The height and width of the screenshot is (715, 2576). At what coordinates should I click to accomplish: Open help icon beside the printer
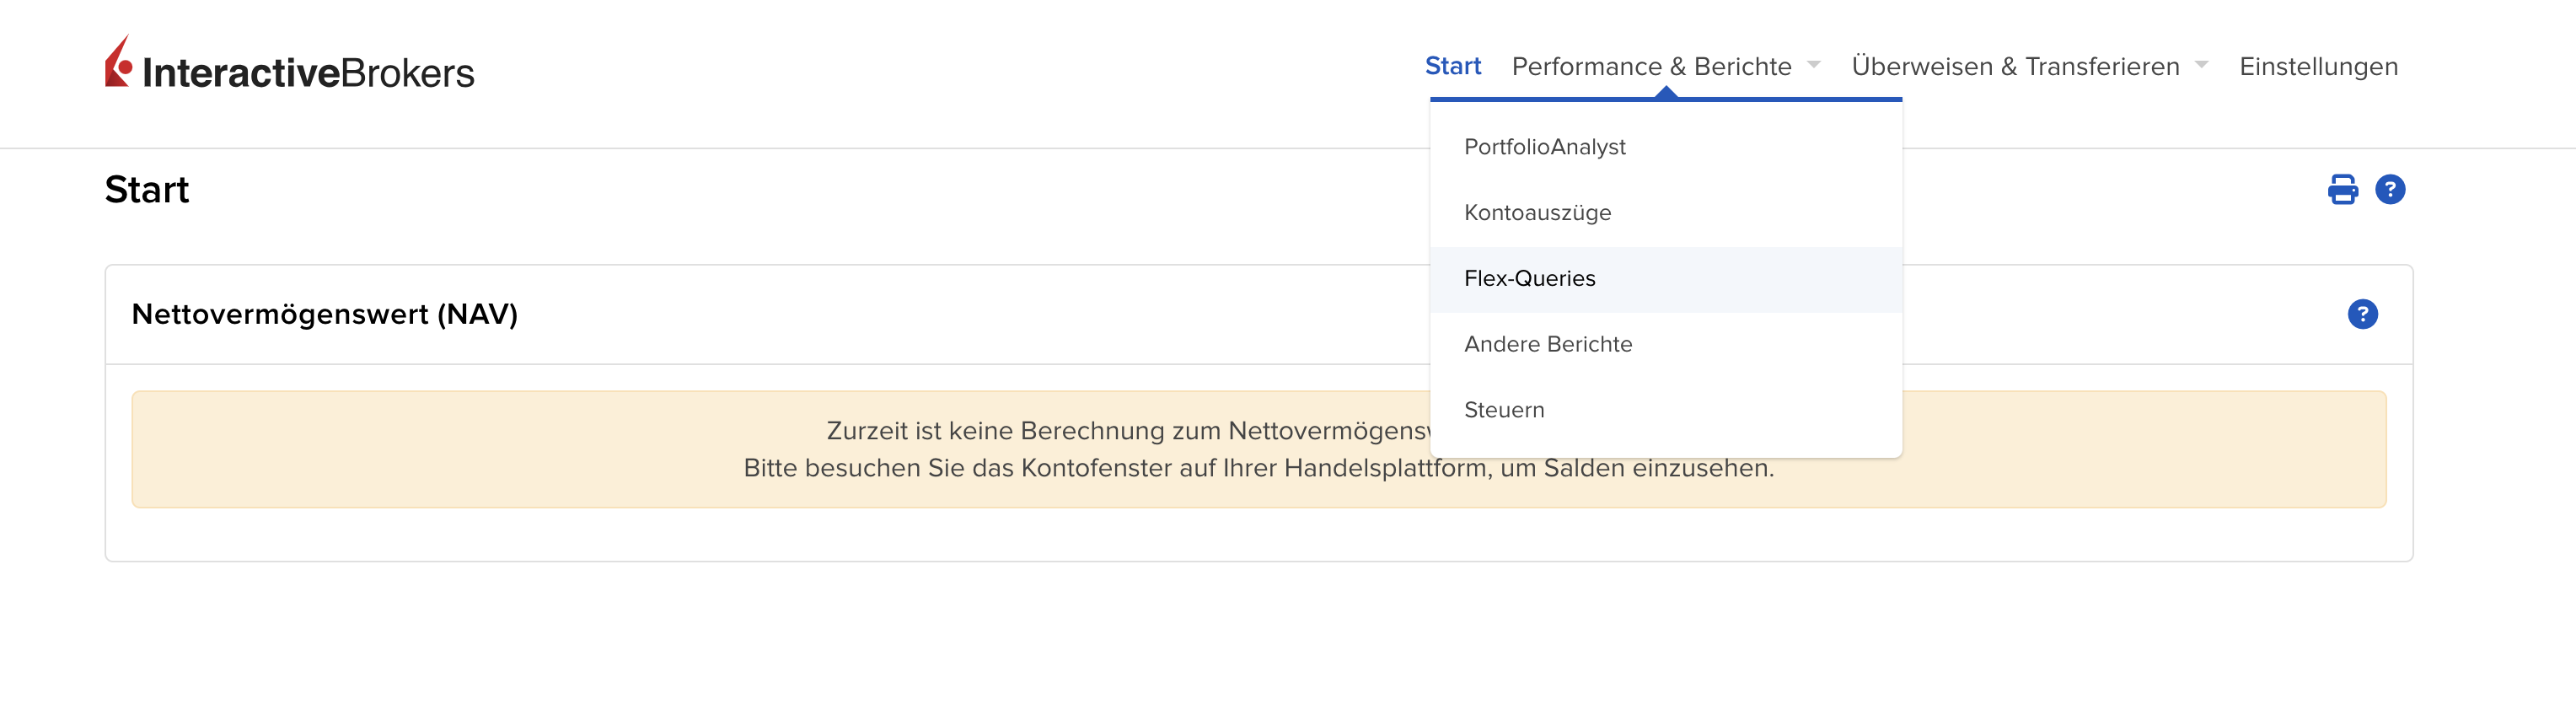(x=2389, y=189)
